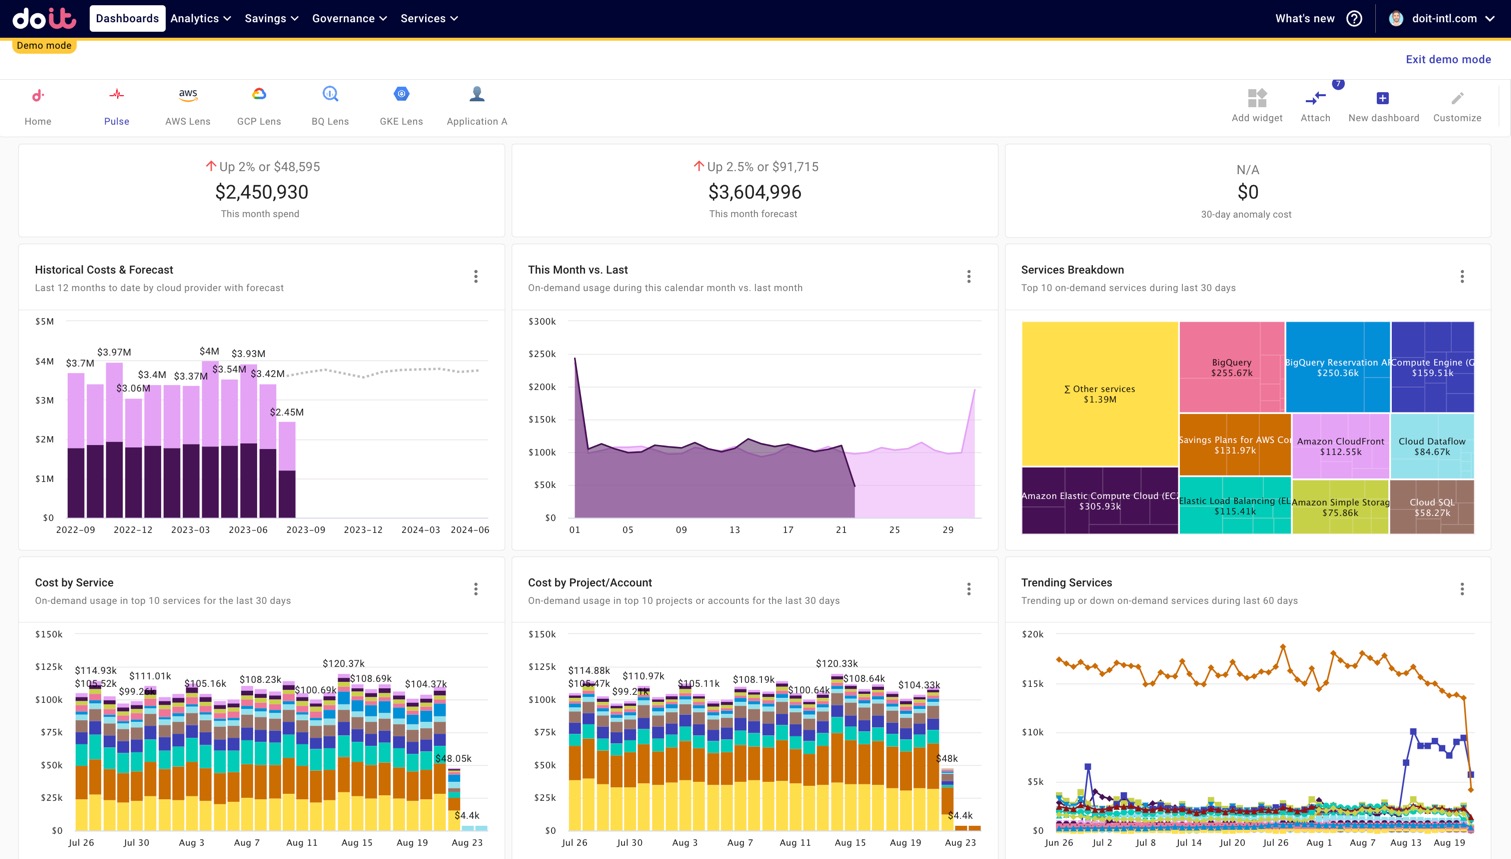Open the BQ Lens dashboard
1511x859 pixels.
pyautogui.click(x=329, y=105)
